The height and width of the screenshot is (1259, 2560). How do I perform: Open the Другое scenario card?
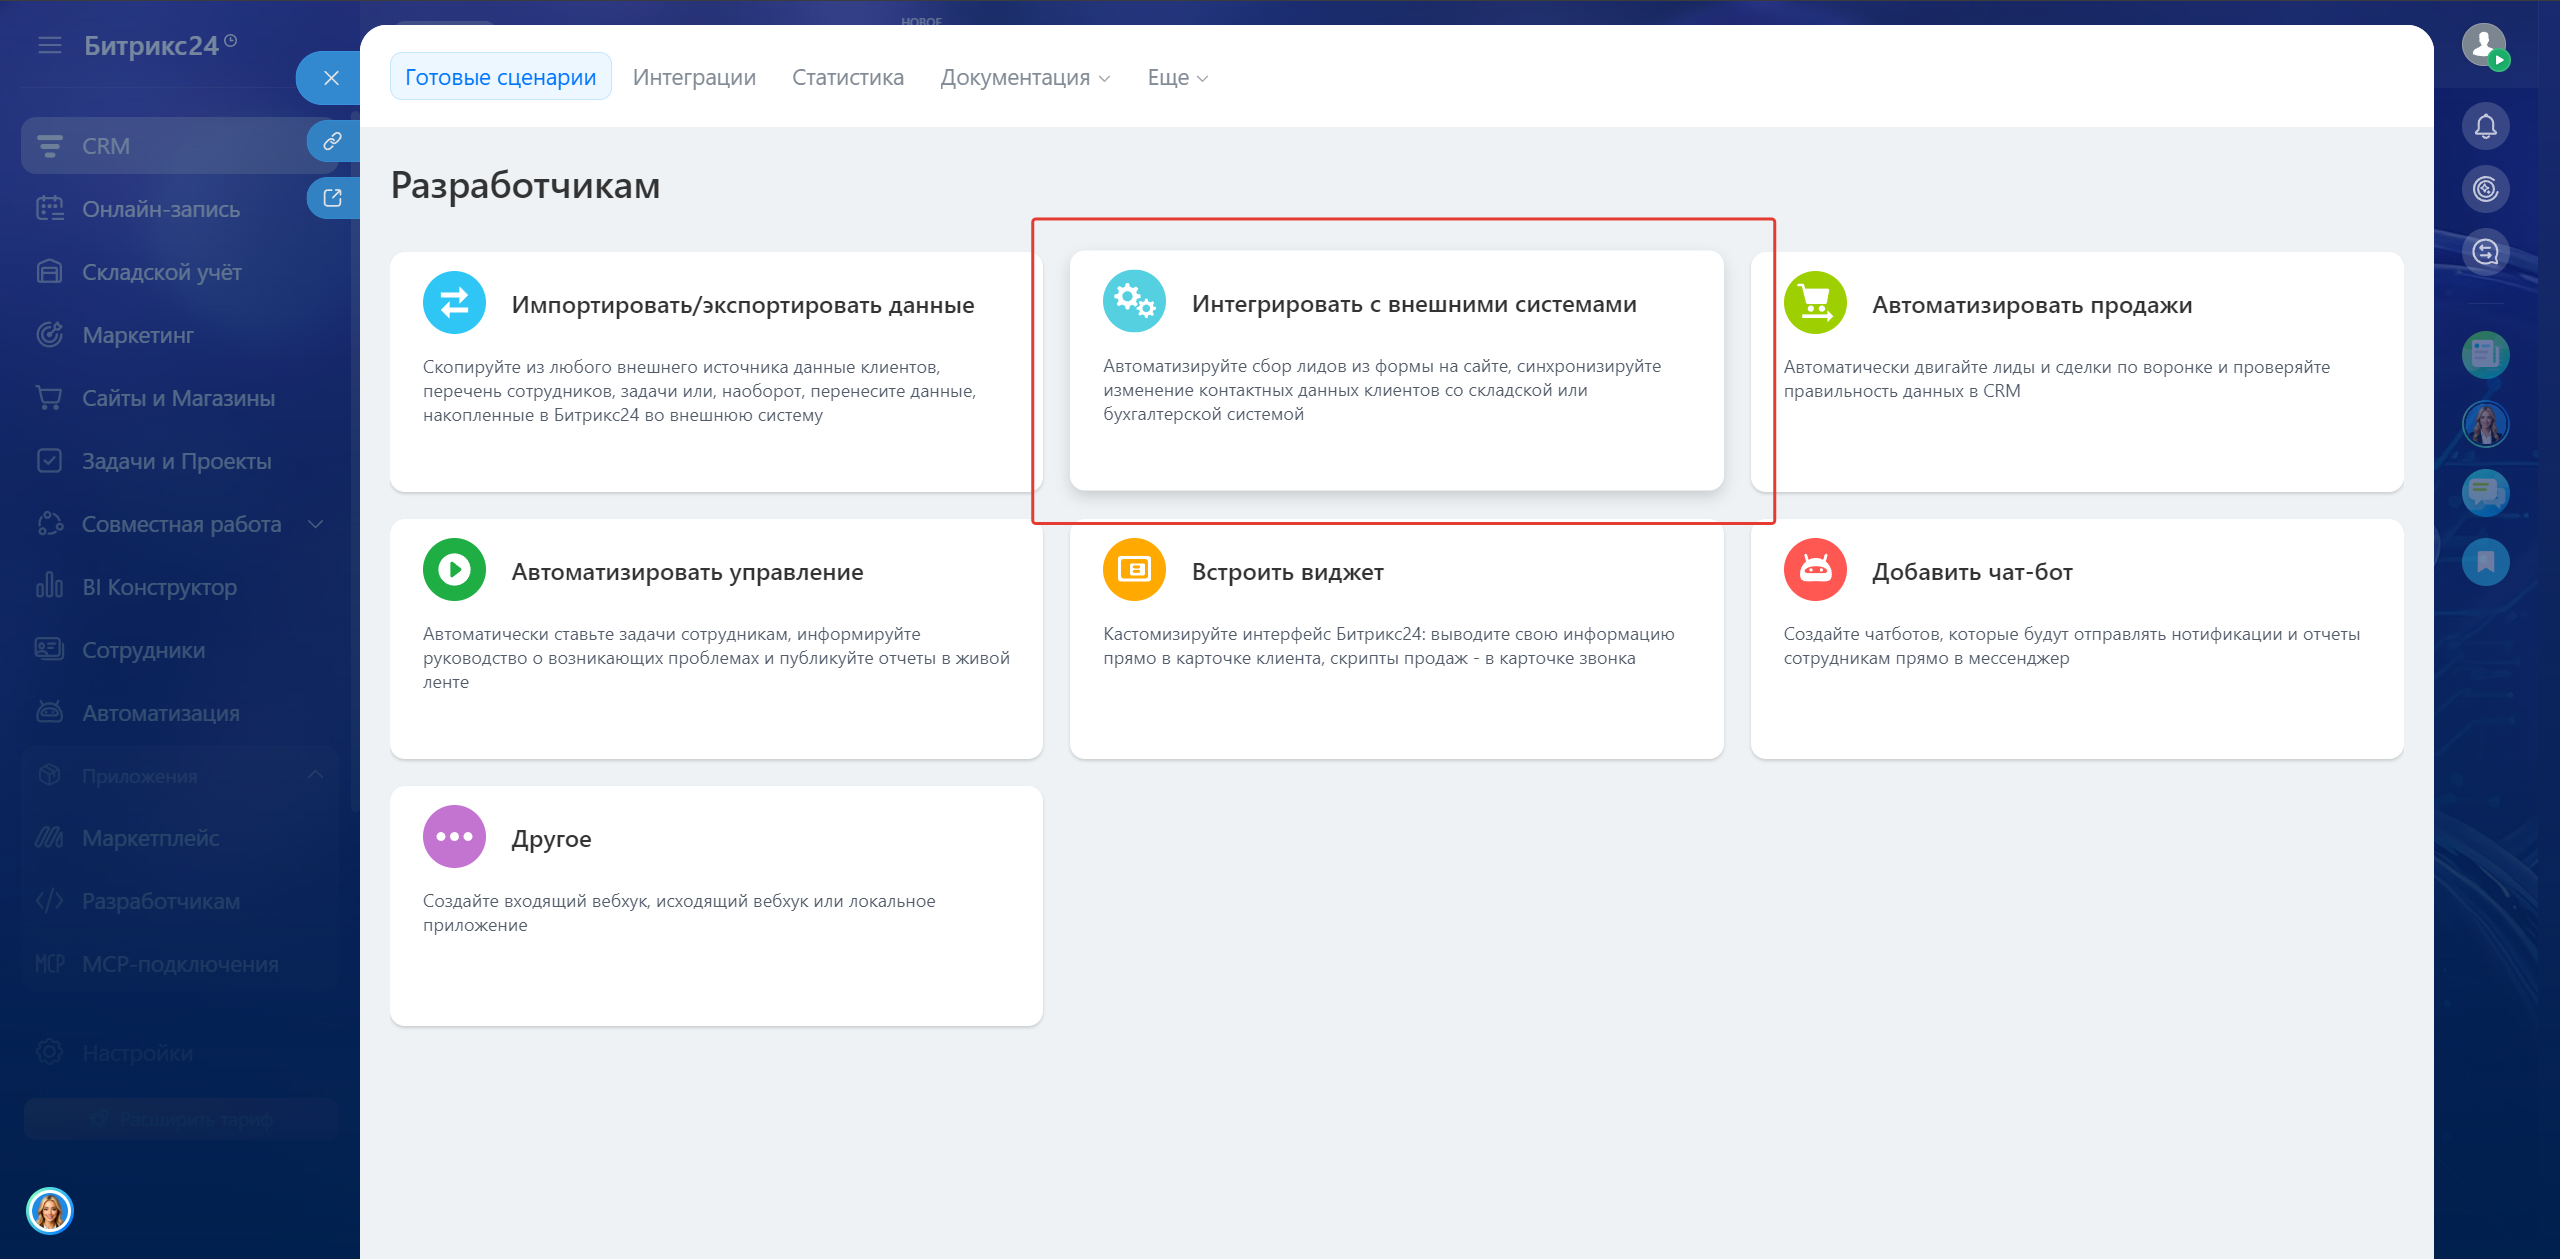(x=716, y=906)
